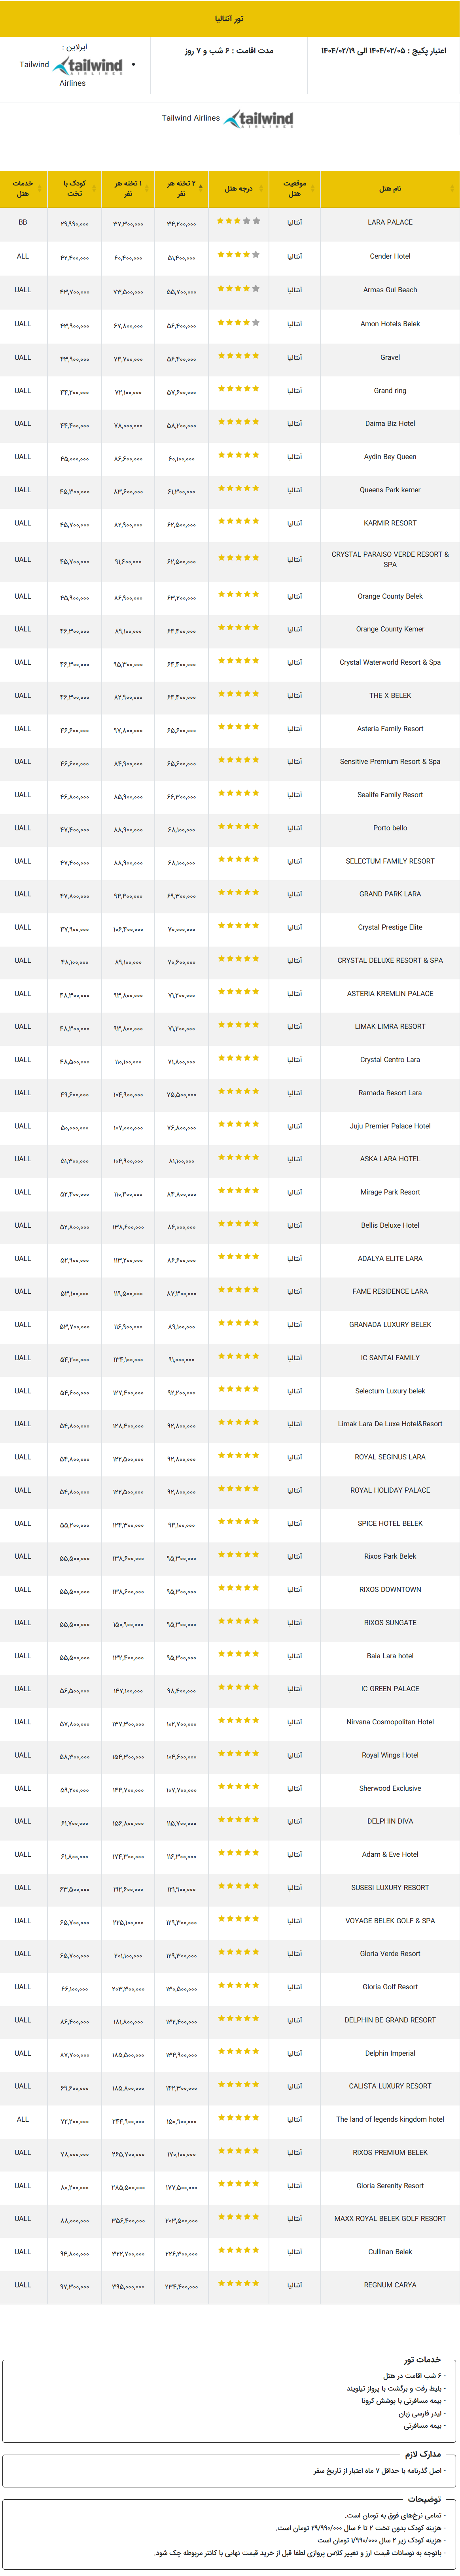Viewport: 460px width, 2576px height.
Task: Click the خدمات تور section heading
Action: click(422, 2359)
